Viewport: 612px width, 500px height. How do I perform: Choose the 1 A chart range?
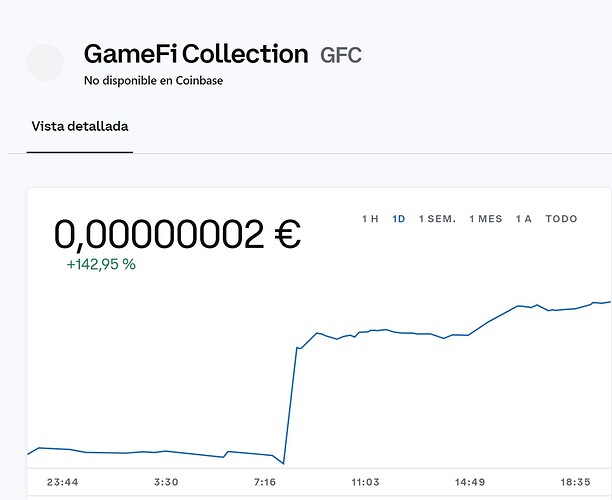click(523, 219)
